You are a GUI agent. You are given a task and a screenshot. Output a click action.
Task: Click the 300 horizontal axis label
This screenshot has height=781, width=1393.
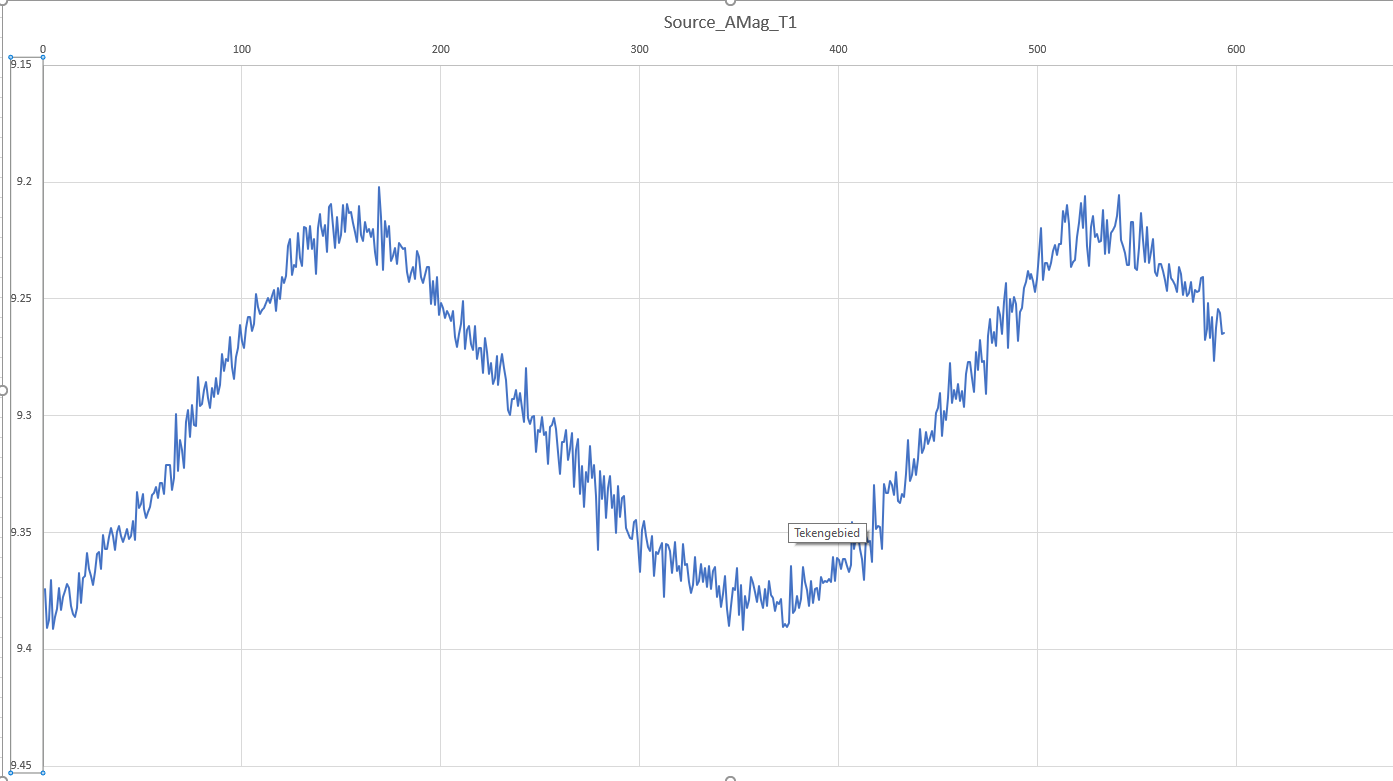(x=639, y=49)
